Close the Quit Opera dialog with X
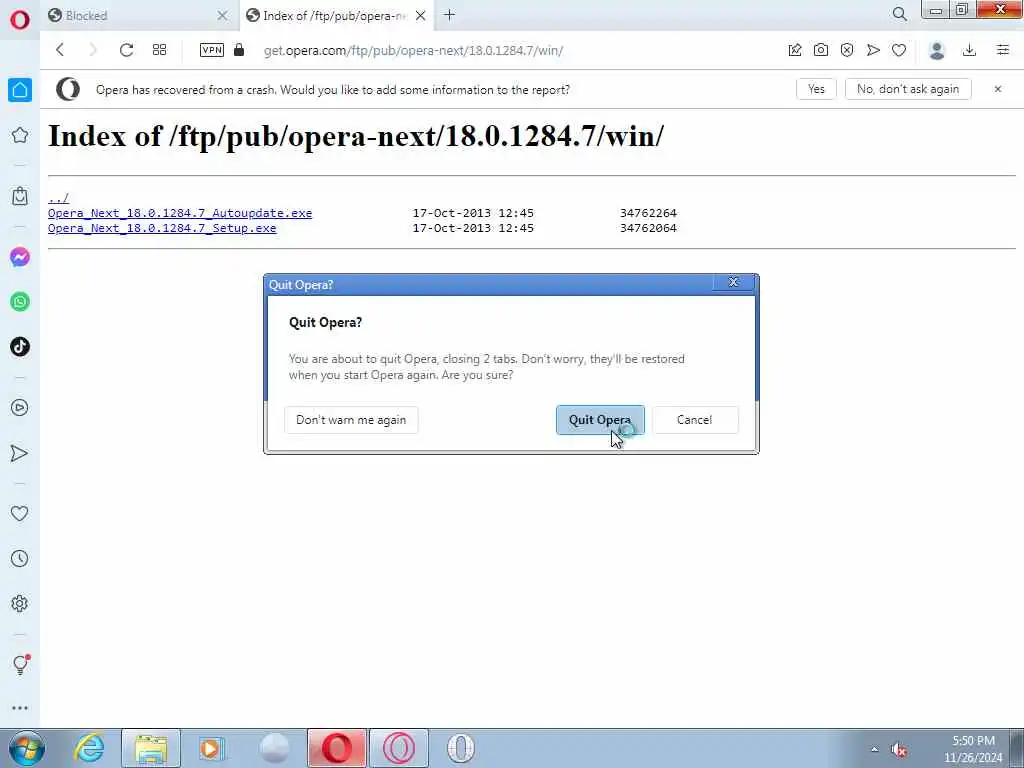The width and height of the screenshot is (1024, 768). 733,282
